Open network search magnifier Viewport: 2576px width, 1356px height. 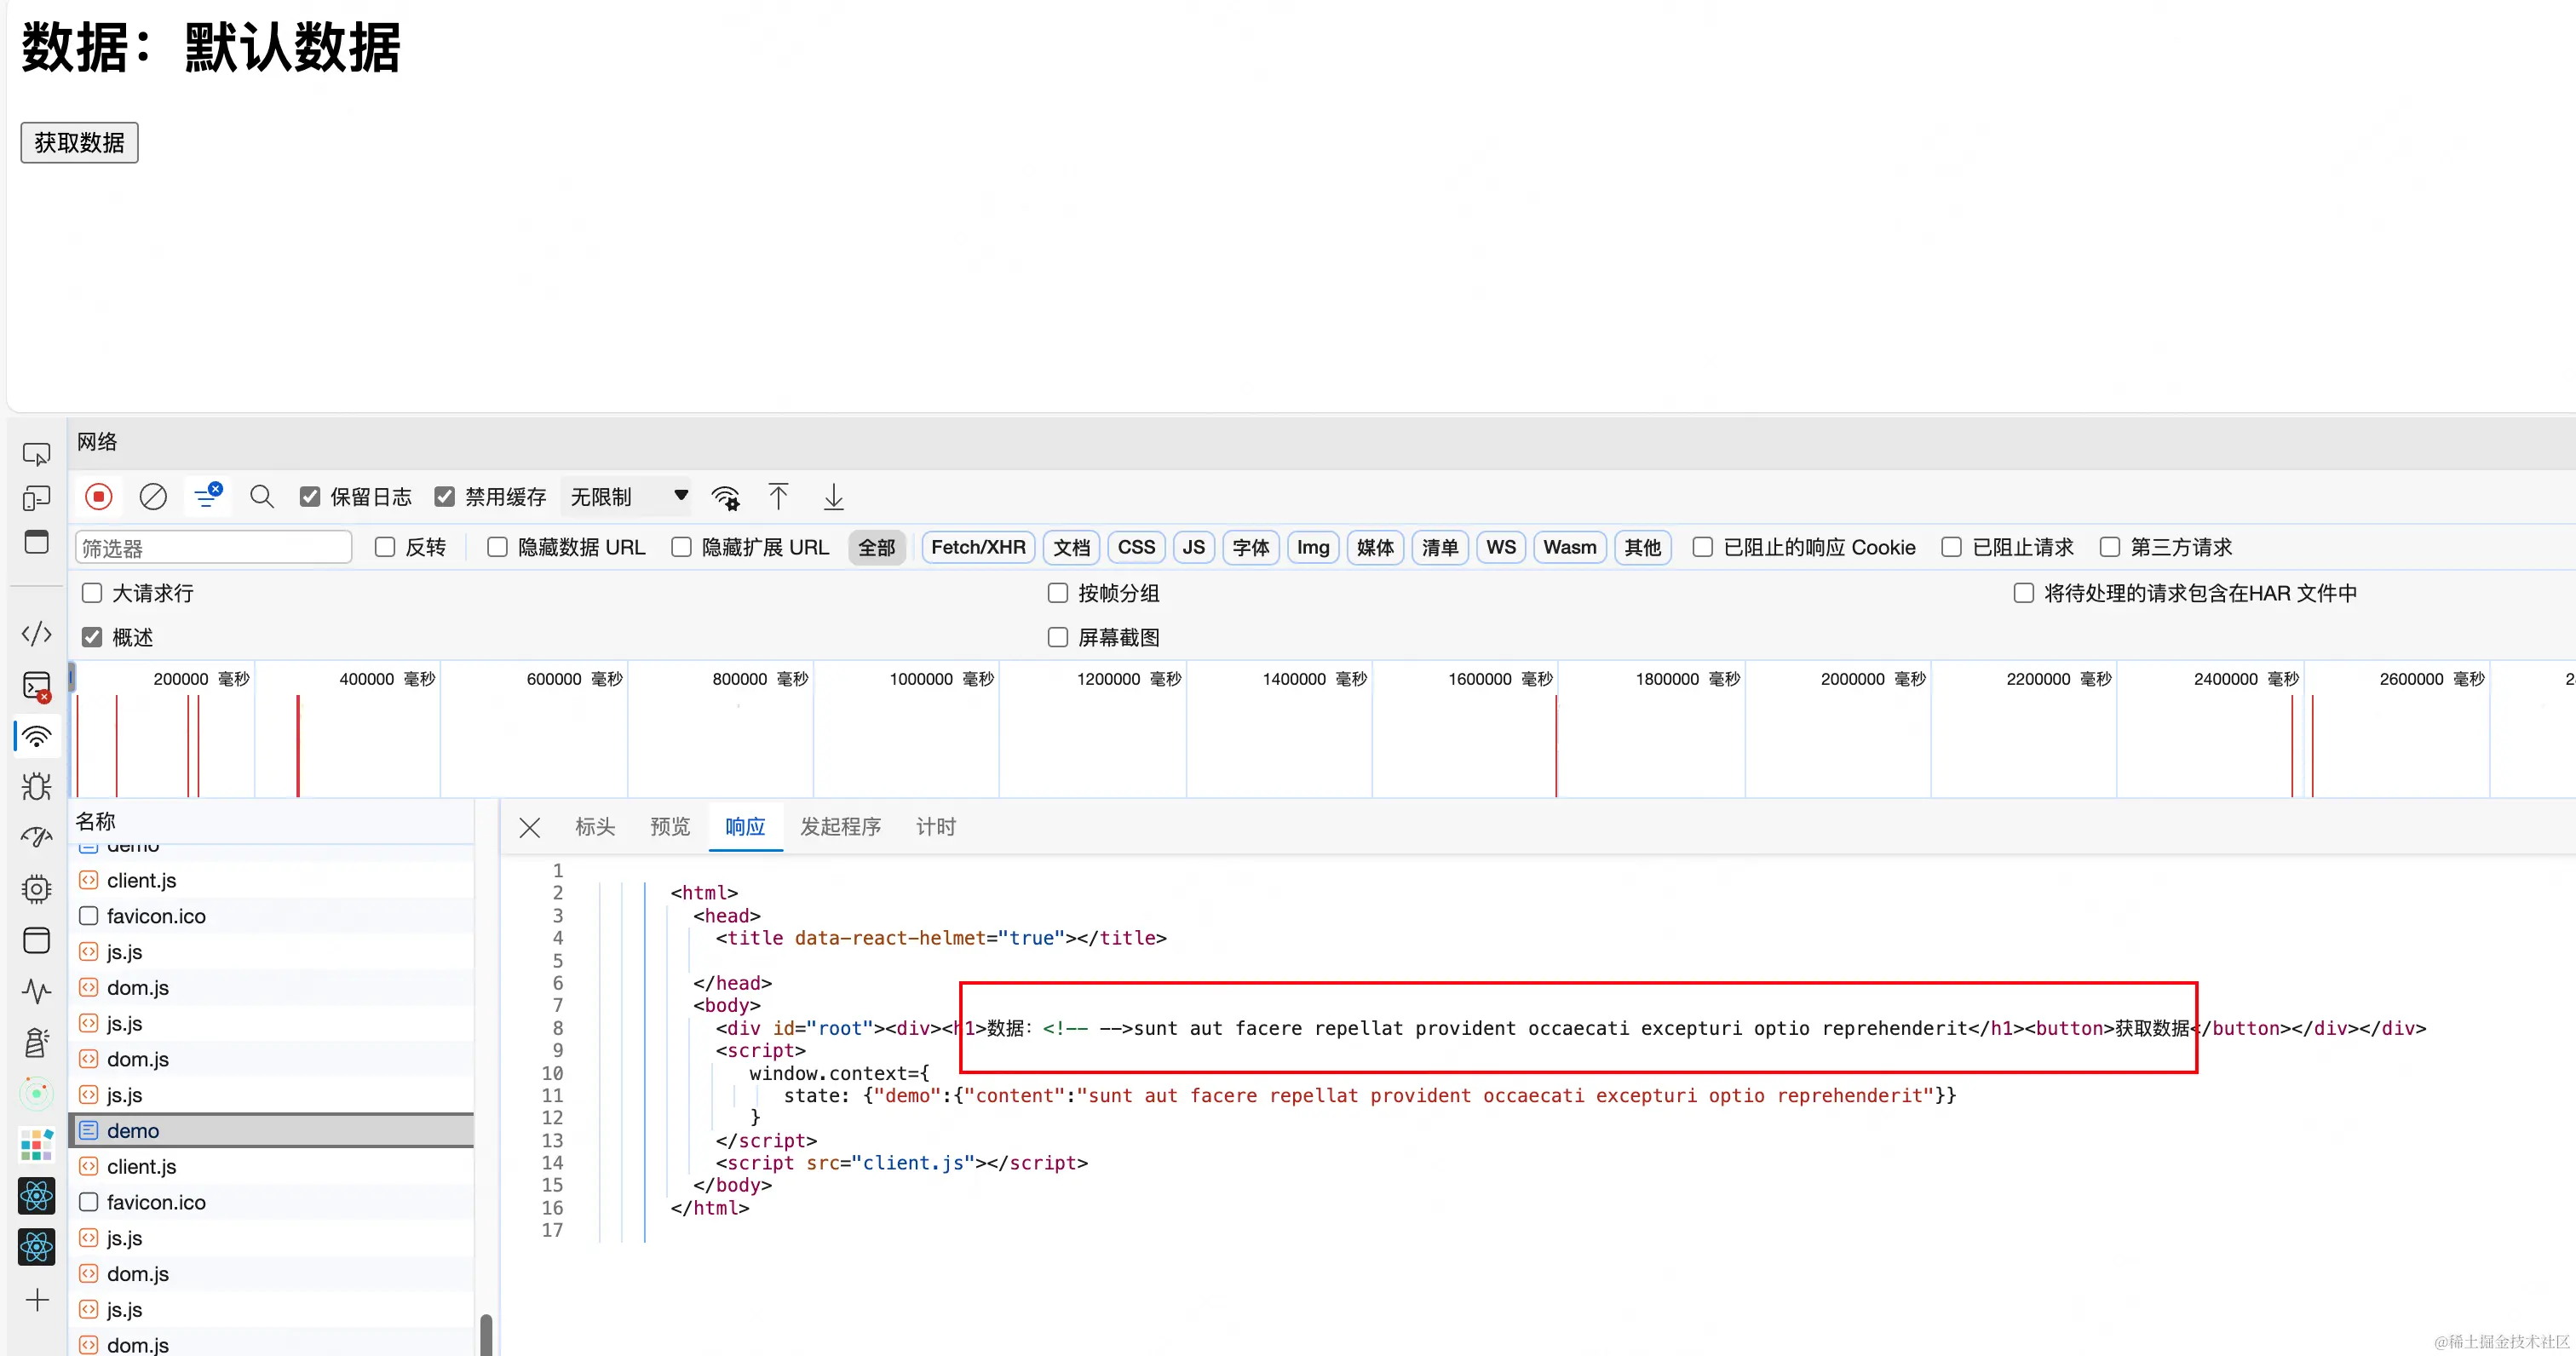pos(262,497)
